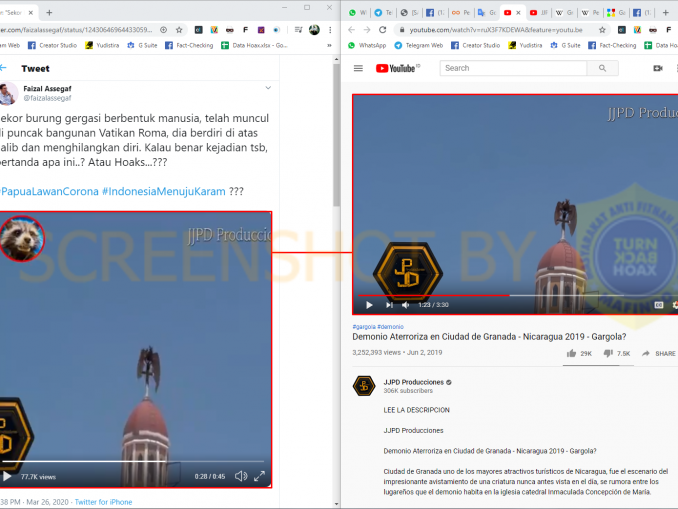Viewport: 678px width, 509px height.
Task: Click the YouTube URL address bar
Action: 496,30
